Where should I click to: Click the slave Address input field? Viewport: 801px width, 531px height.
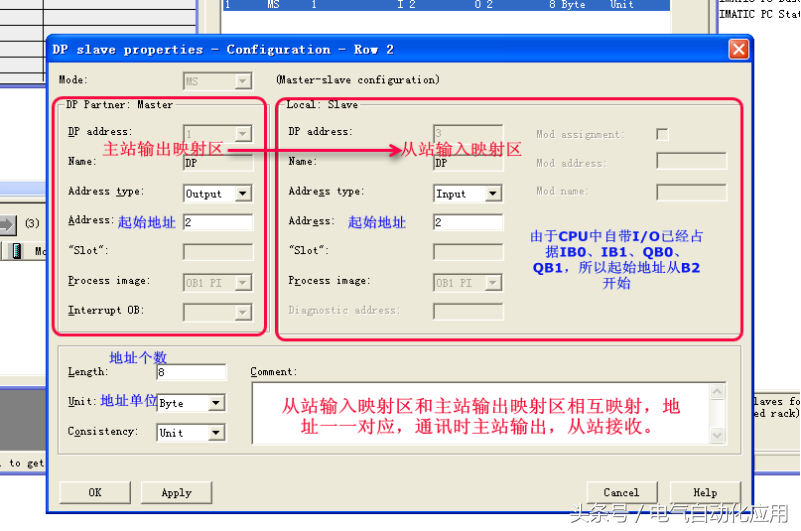tap(467, 223)
